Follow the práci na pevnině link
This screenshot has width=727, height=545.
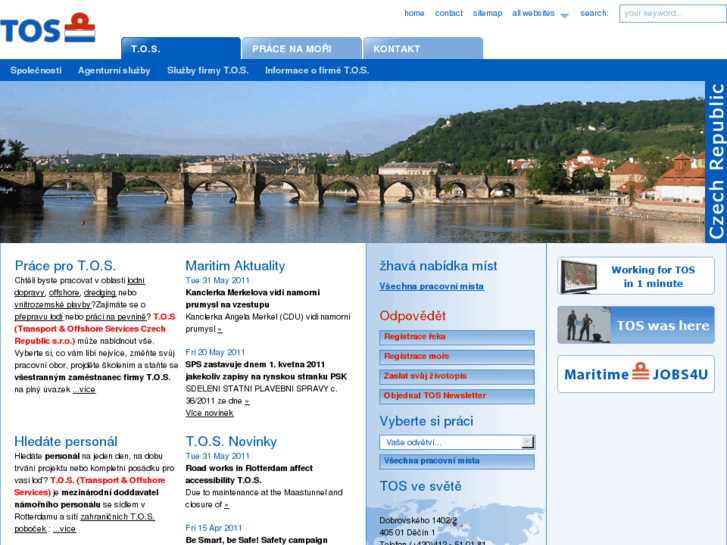[116, 317]
